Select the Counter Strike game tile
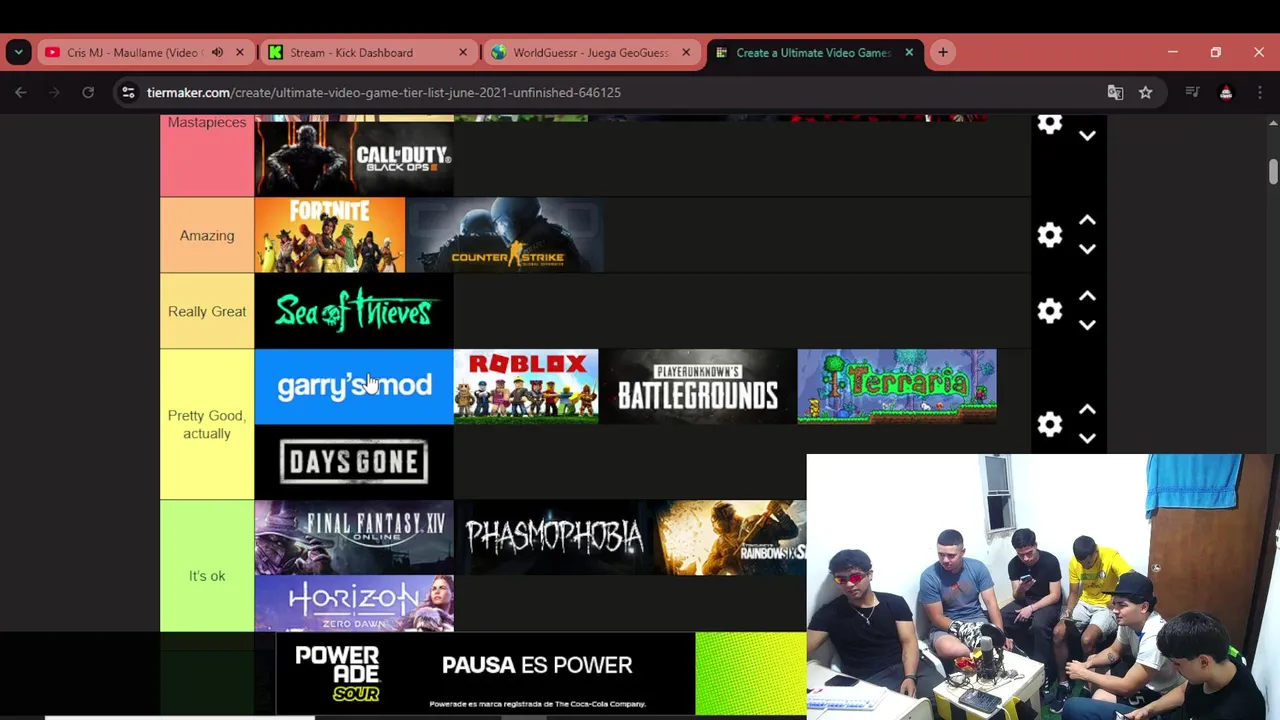This screenshot has height=720, width=1280. point(504,235)
